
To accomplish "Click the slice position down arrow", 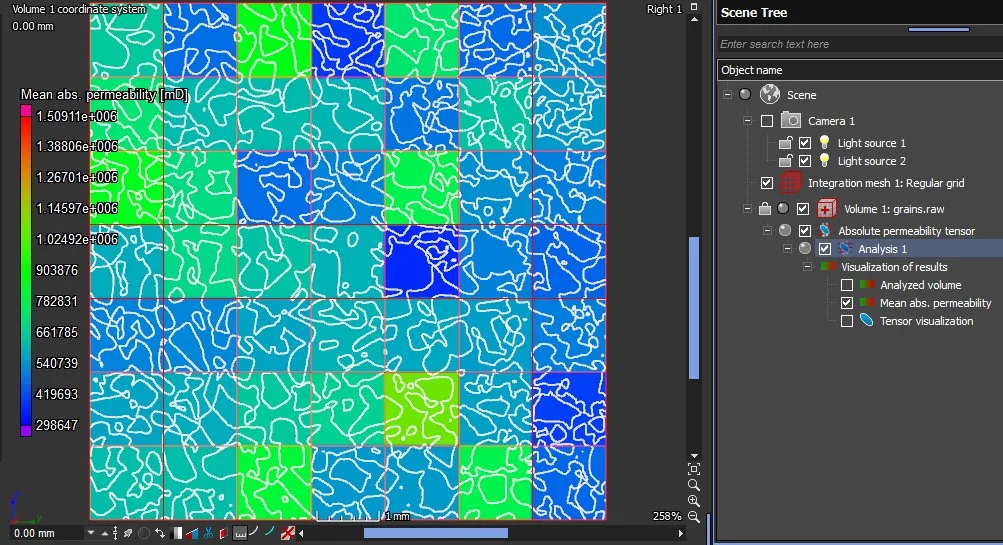I will click(91, 533).
